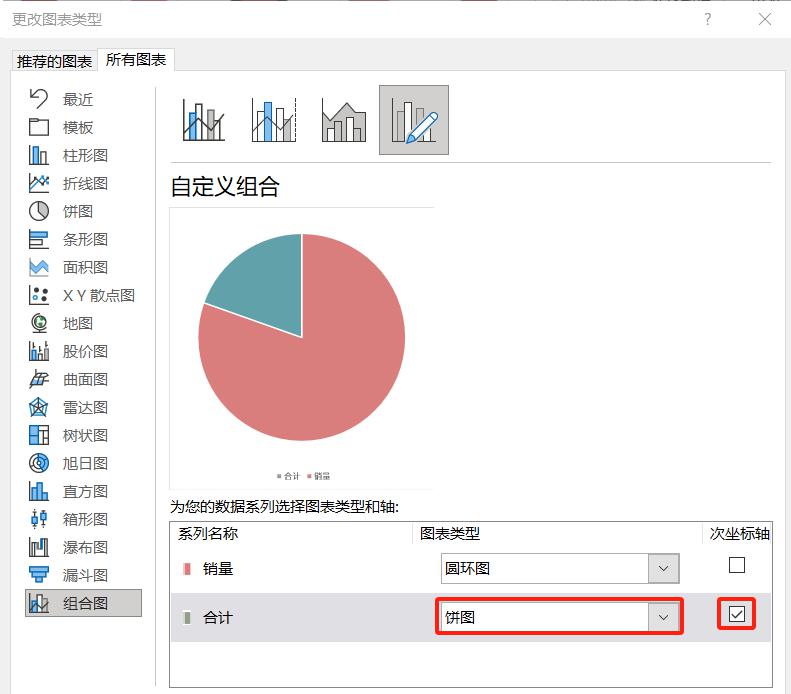Select the Recent (最近) chart category icon
This screenshot has width=791, height=694.
tap(39, 99)
